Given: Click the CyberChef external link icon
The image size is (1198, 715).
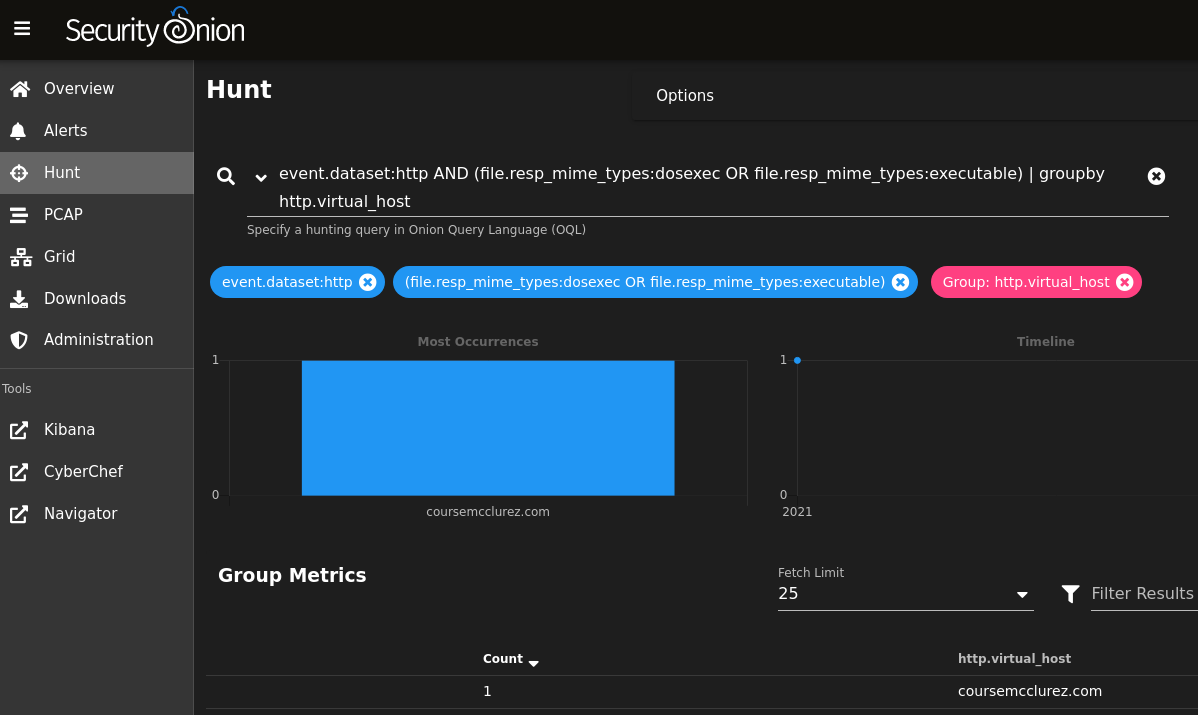Looking at the screenshot, I should click(x=19, y=472).
